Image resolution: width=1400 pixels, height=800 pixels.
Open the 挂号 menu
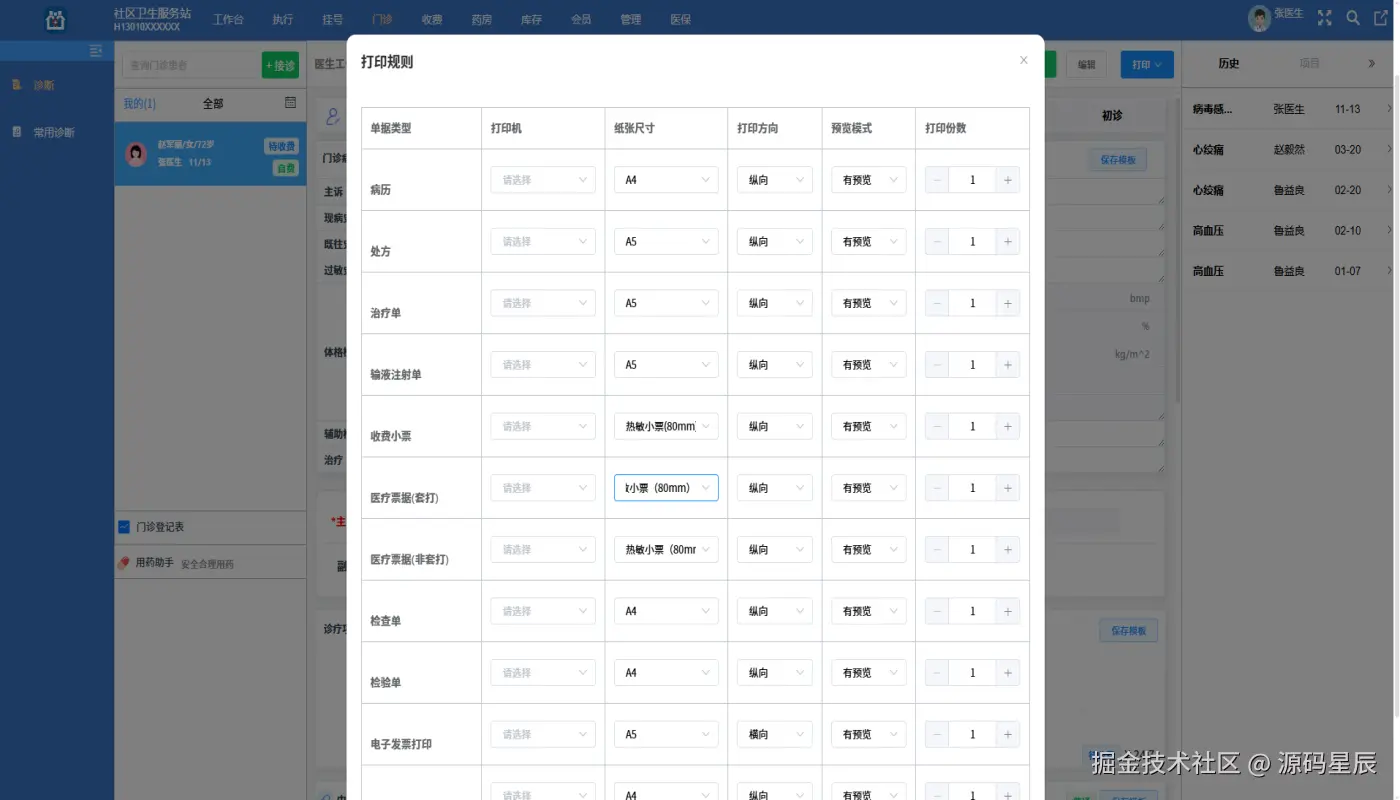coord(333,19)
